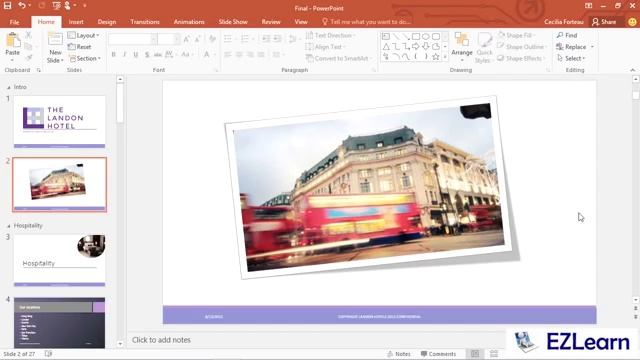Collapse the ribbon chevron
The height and width of the screenshot is (360, 640).
click(633, 70)
